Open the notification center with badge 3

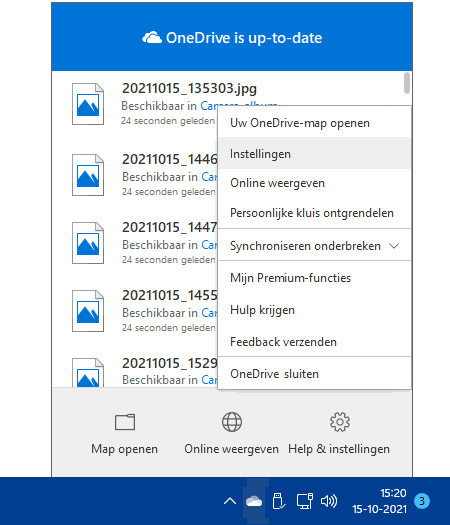[422, 501]
